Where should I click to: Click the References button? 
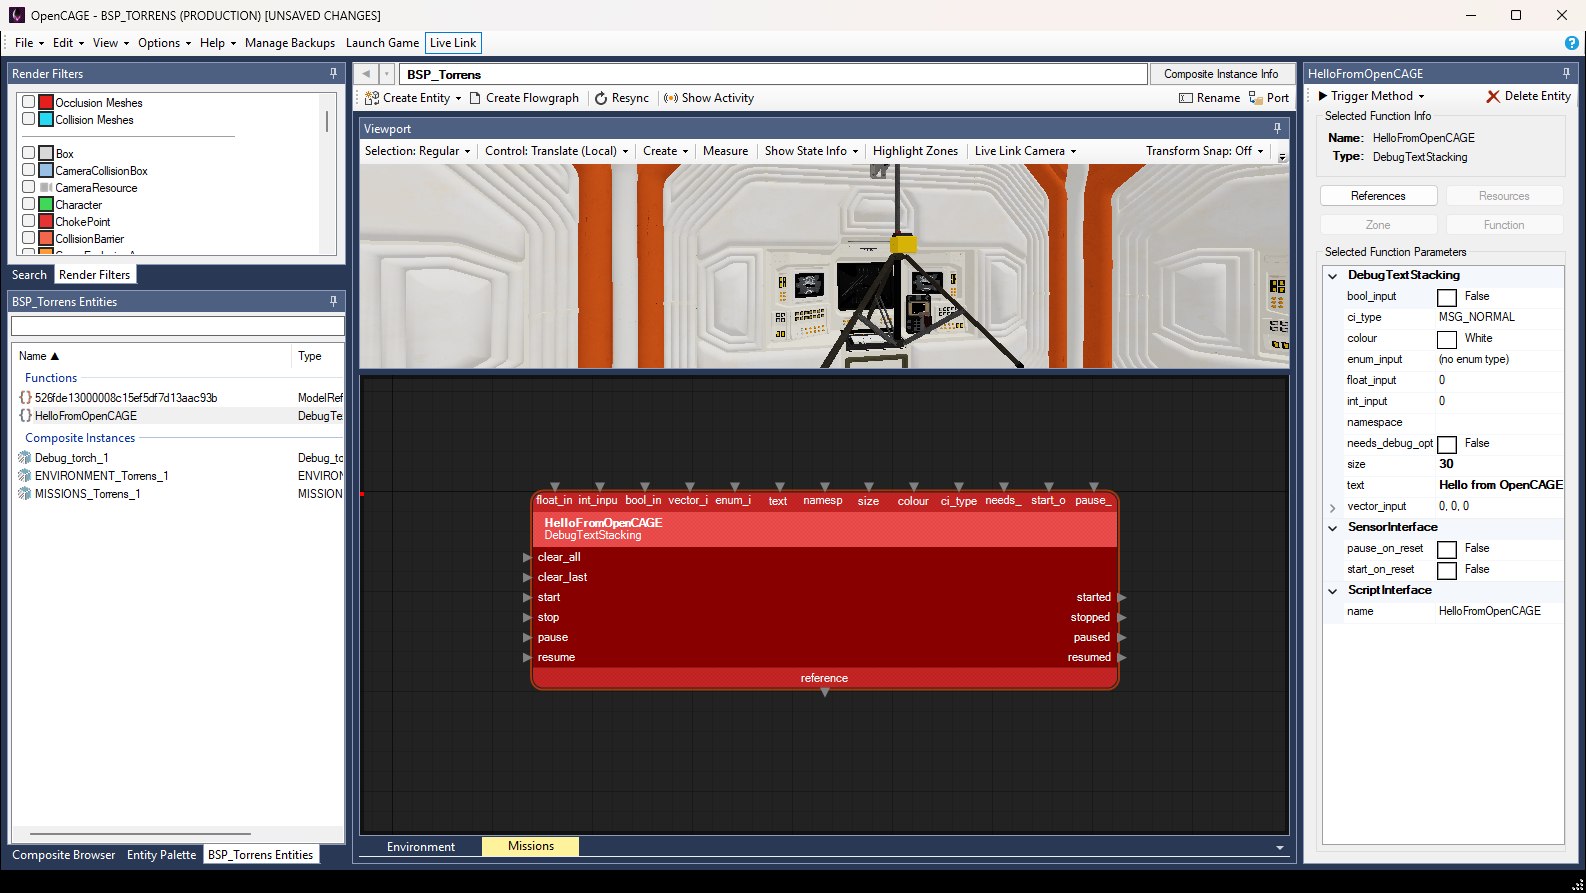click(1378, 196)
